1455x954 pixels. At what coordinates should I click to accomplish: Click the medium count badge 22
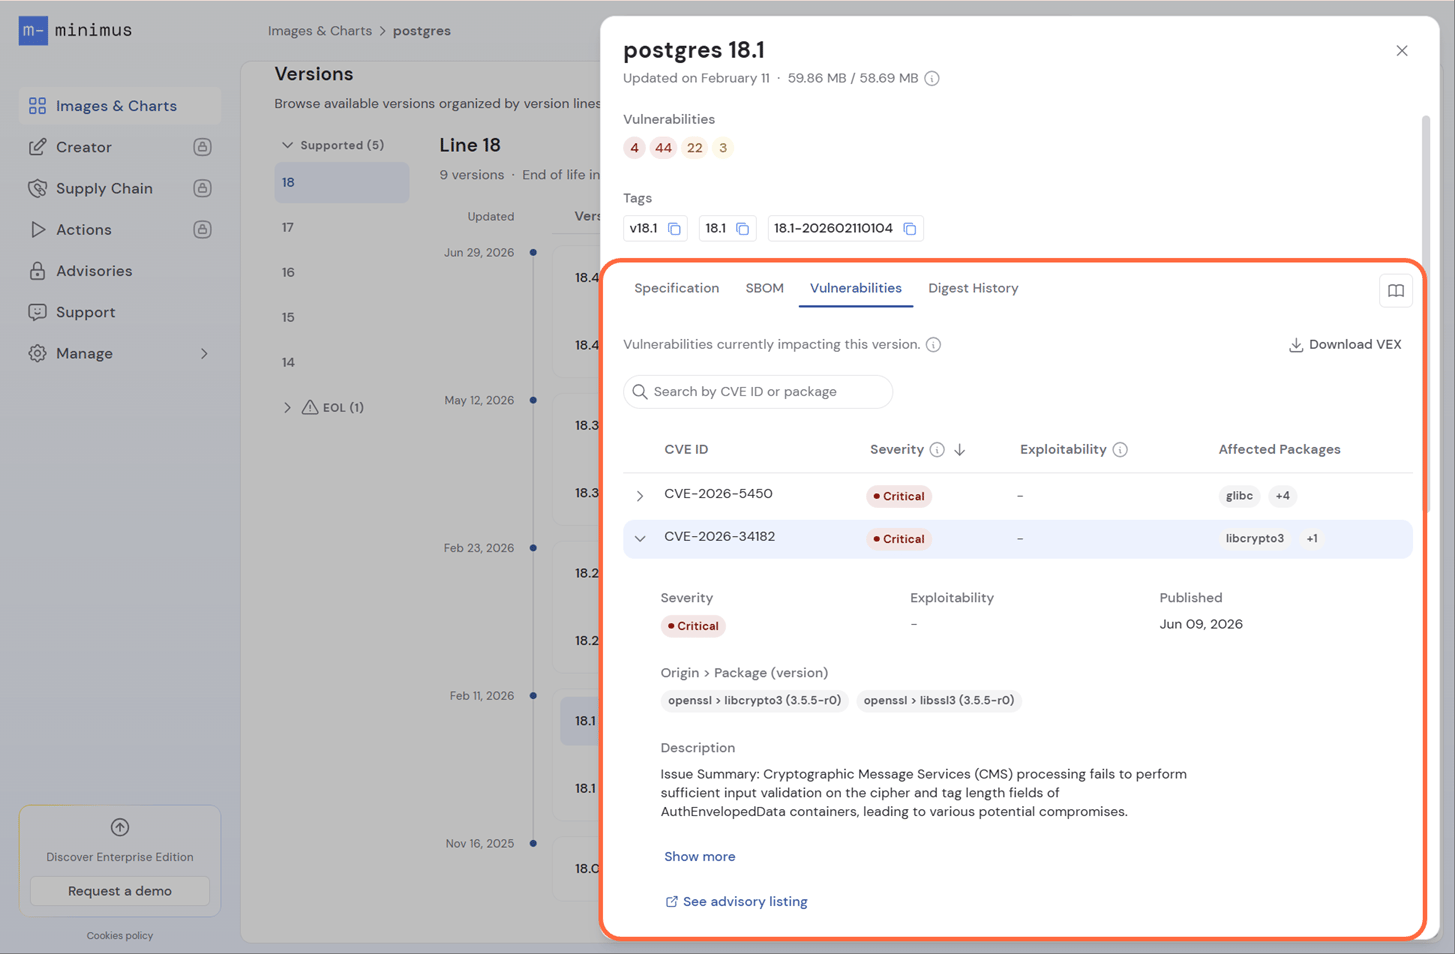click(695, 148)
